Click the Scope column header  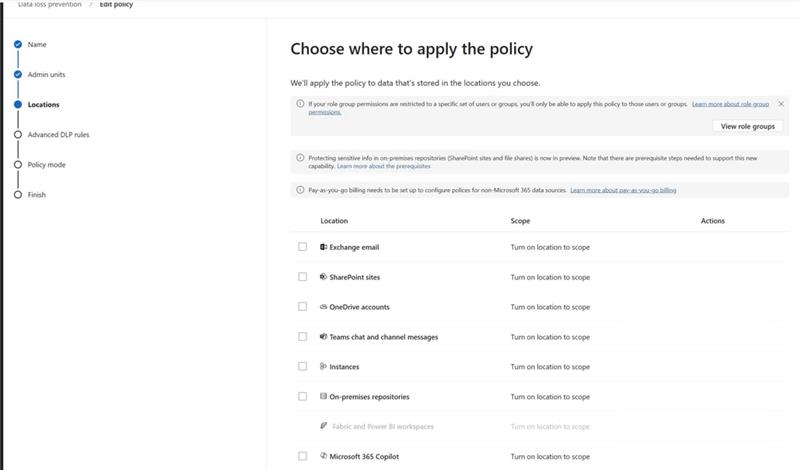520,221
